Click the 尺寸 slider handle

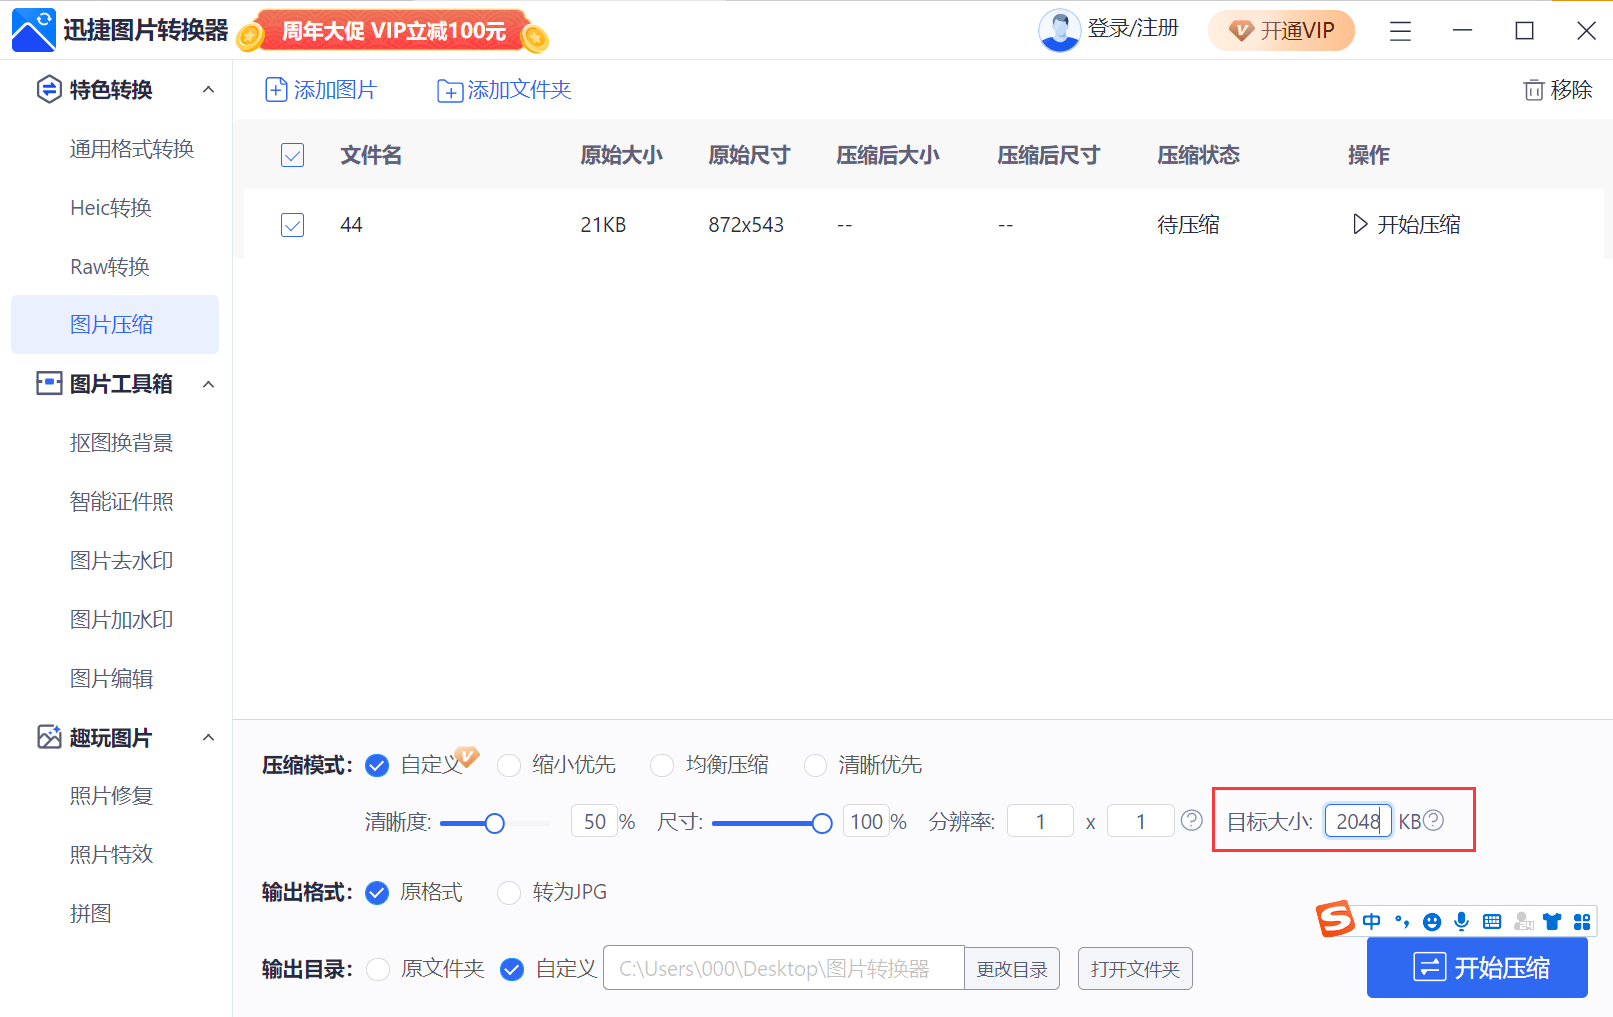point(822,823)
